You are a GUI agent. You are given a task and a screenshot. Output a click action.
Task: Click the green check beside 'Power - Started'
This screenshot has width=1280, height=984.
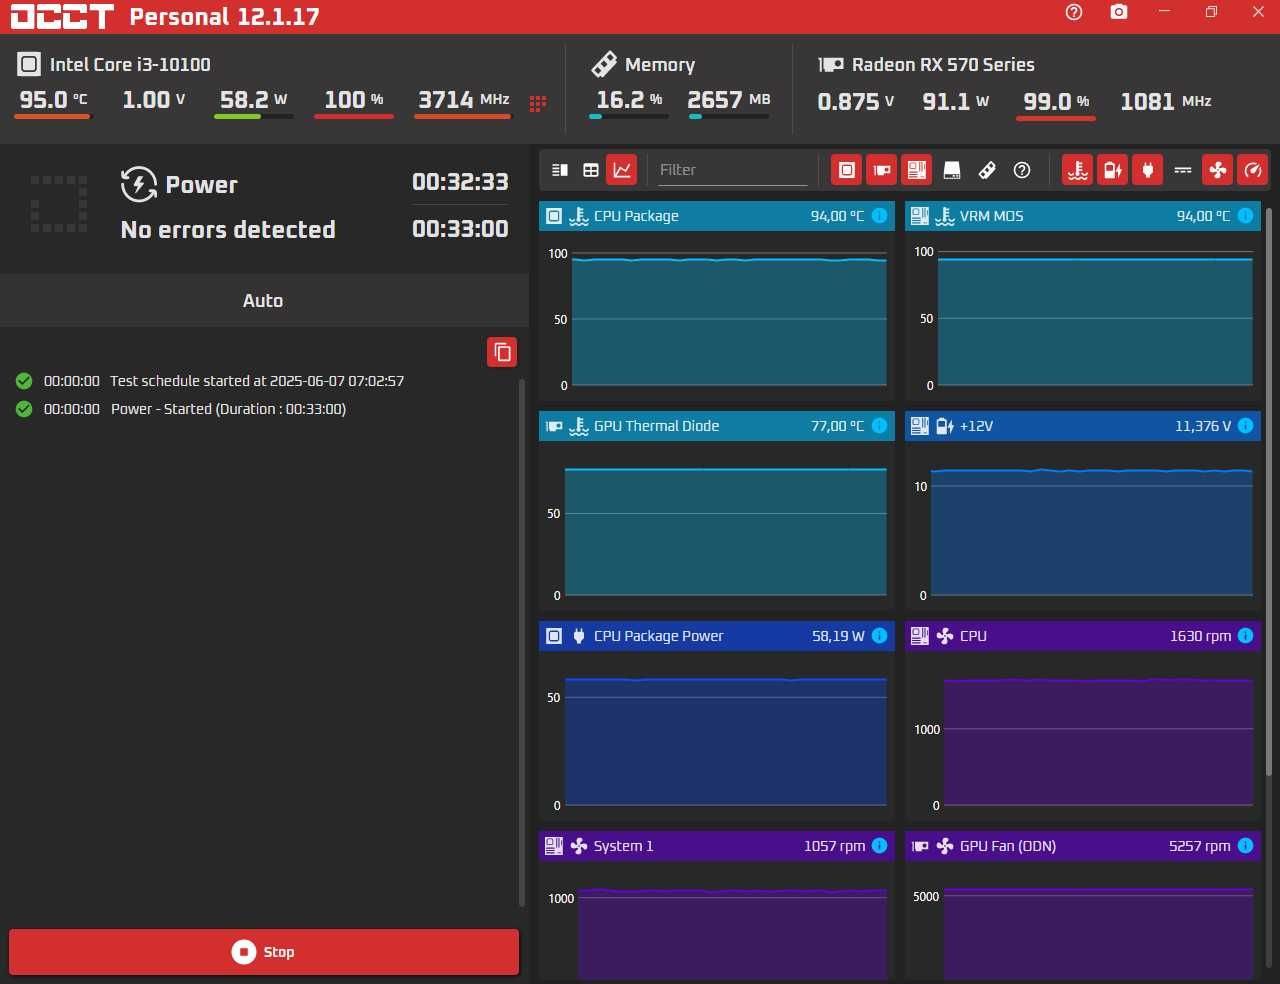[24, 409]
